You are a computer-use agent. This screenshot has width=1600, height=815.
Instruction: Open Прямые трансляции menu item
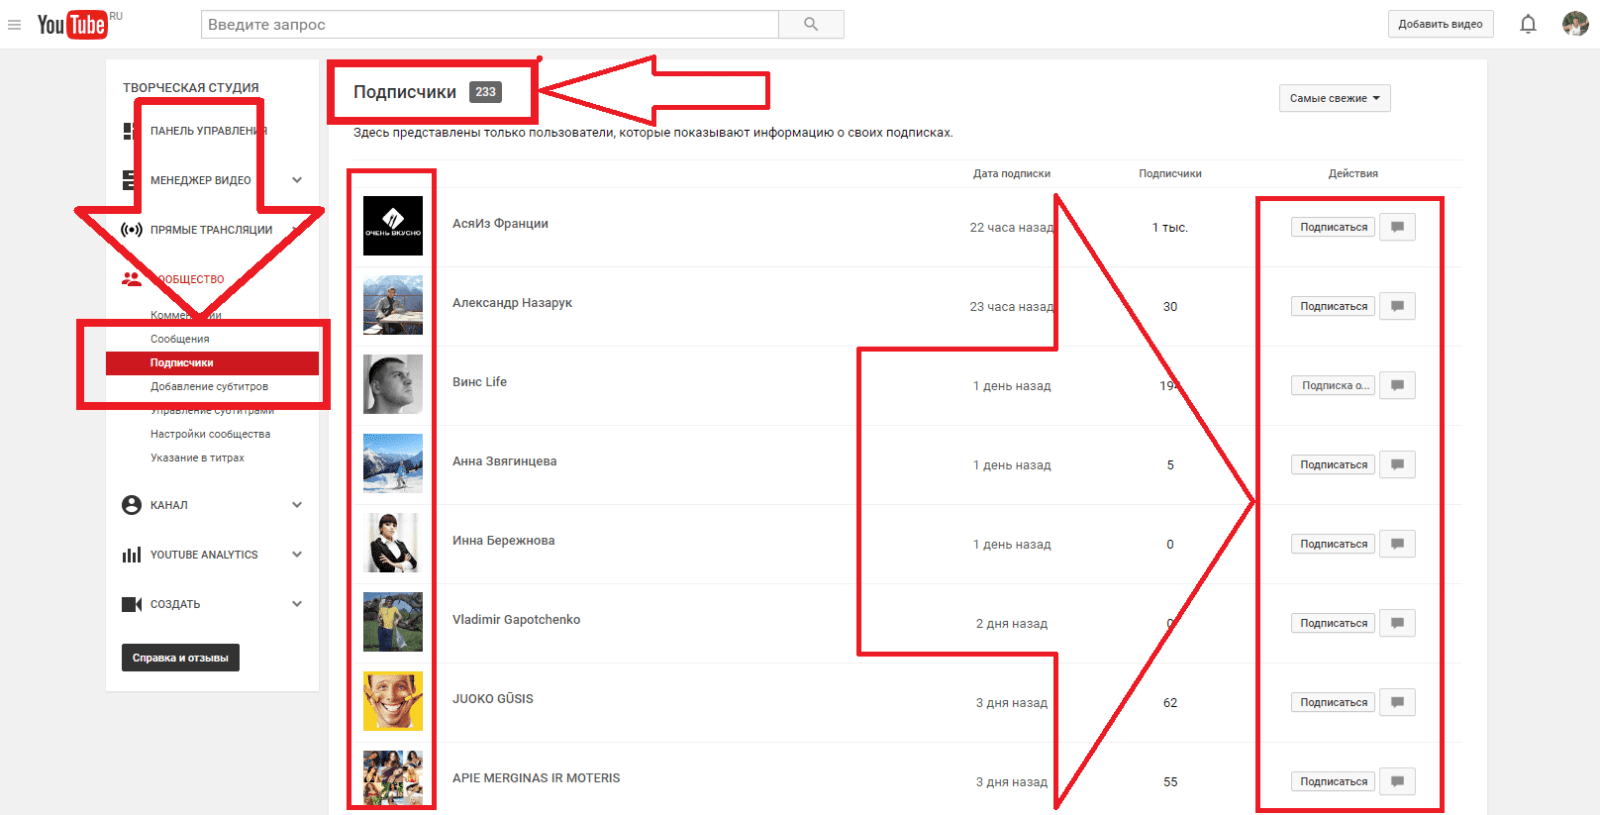pos(212,229)
